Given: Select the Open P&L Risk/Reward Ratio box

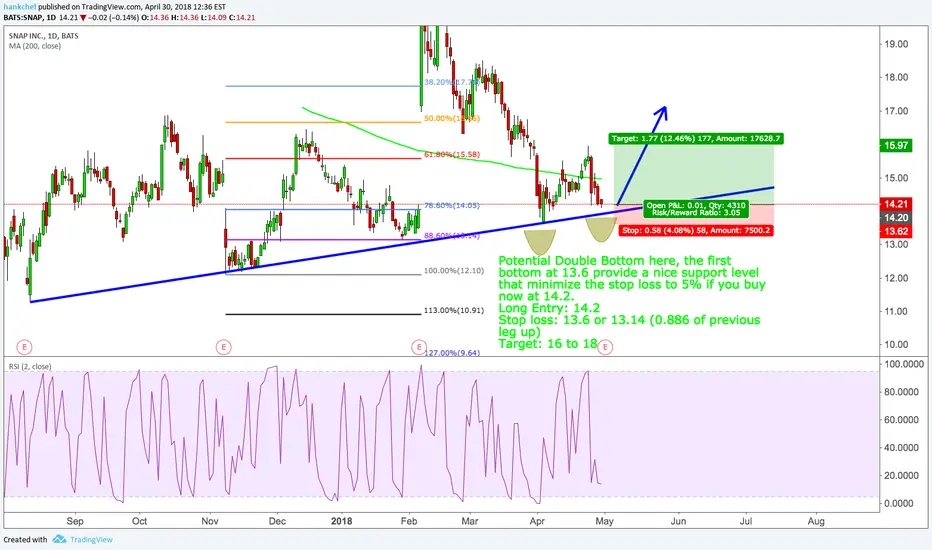Looking at the screenshot, I should coord(695,209).
